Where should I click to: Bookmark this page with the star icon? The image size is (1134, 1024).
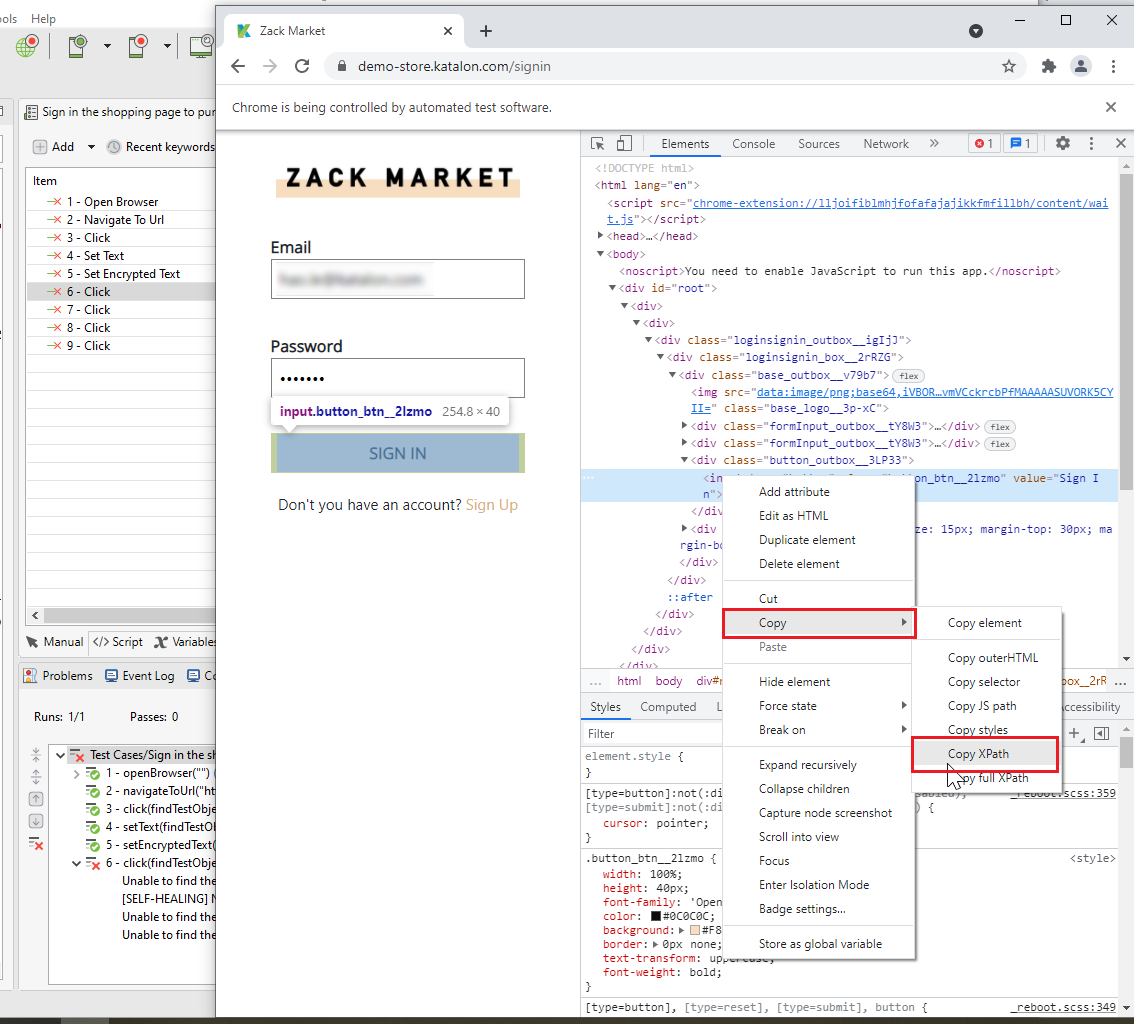coord(1009,67)
